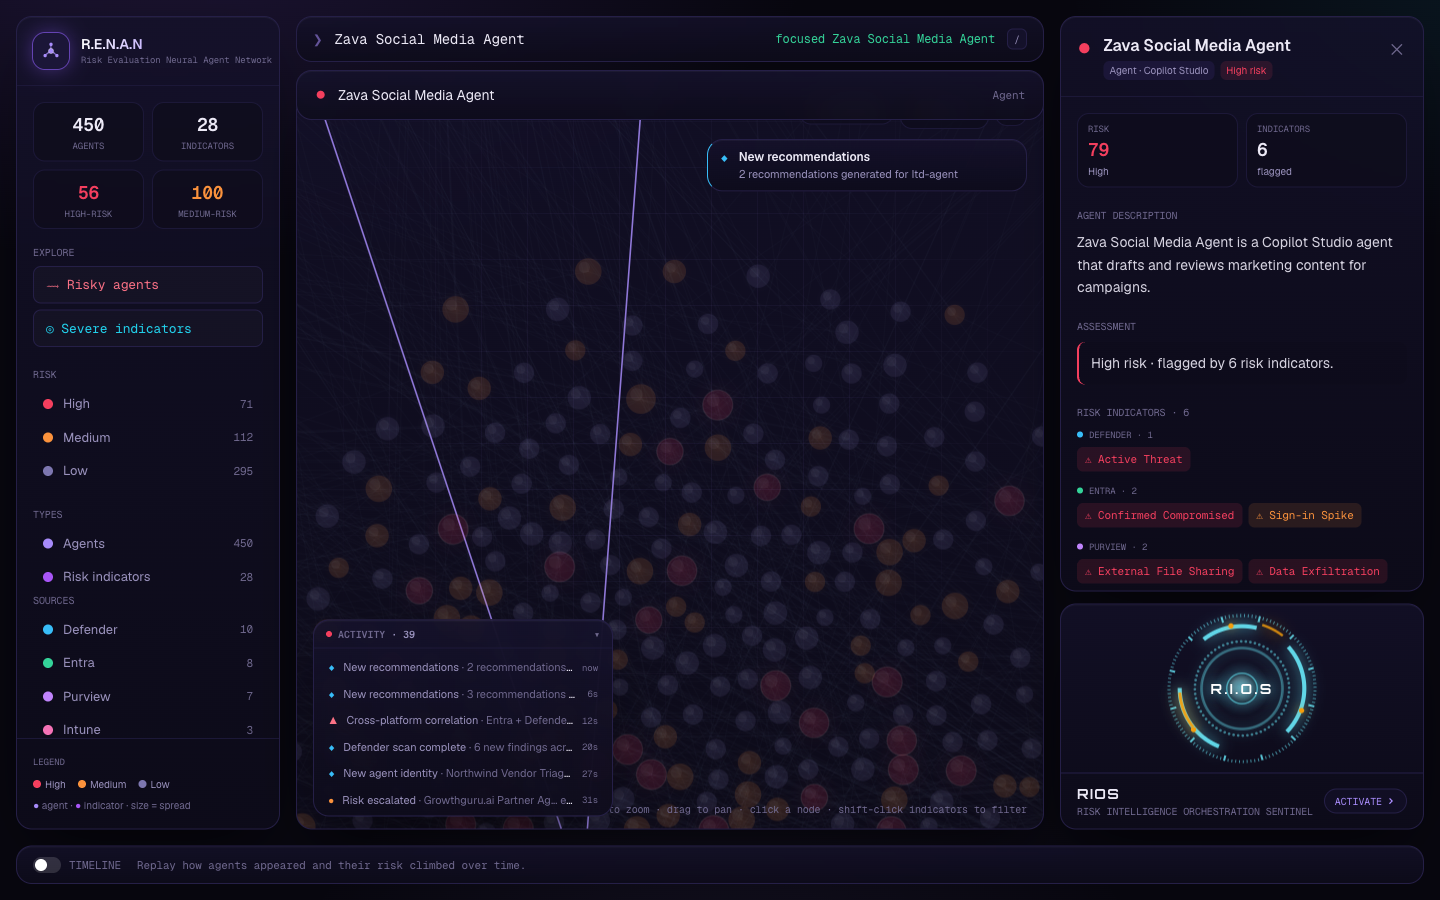1440x900 pixels.
Task: Toggle the Entra source filter
Action: tap(148, 663)
